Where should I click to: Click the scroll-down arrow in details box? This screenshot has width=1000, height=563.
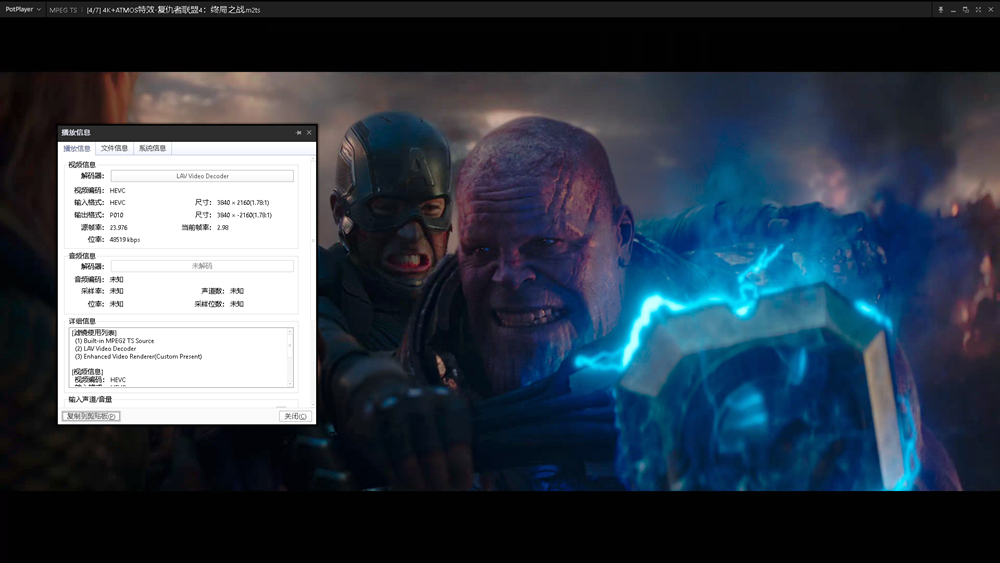coord(290,383)
